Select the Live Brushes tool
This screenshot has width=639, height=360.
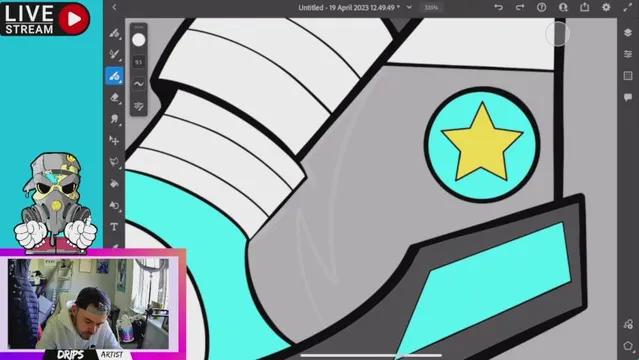pyautogui.click(x=114, y=54)
